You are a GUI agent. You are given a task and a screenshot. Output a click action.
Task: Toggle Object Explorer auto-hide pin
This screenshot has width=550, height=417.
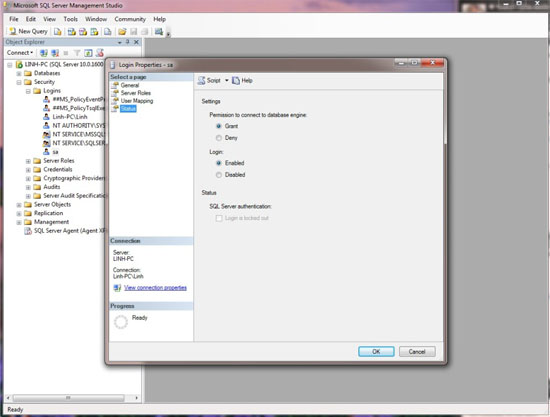128,42
